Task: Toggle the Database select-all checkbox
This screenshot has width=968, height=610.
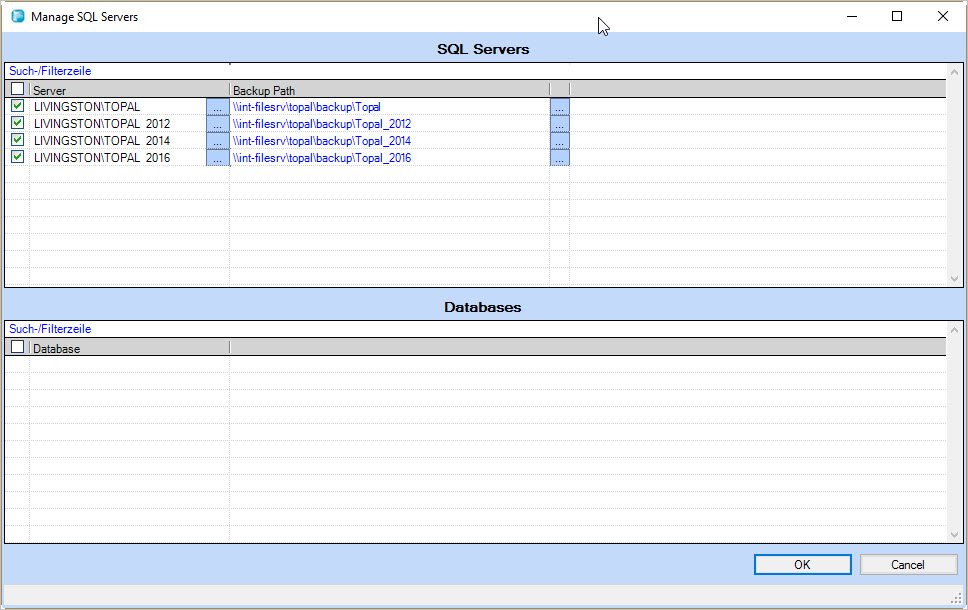Action: coord(17,346)
